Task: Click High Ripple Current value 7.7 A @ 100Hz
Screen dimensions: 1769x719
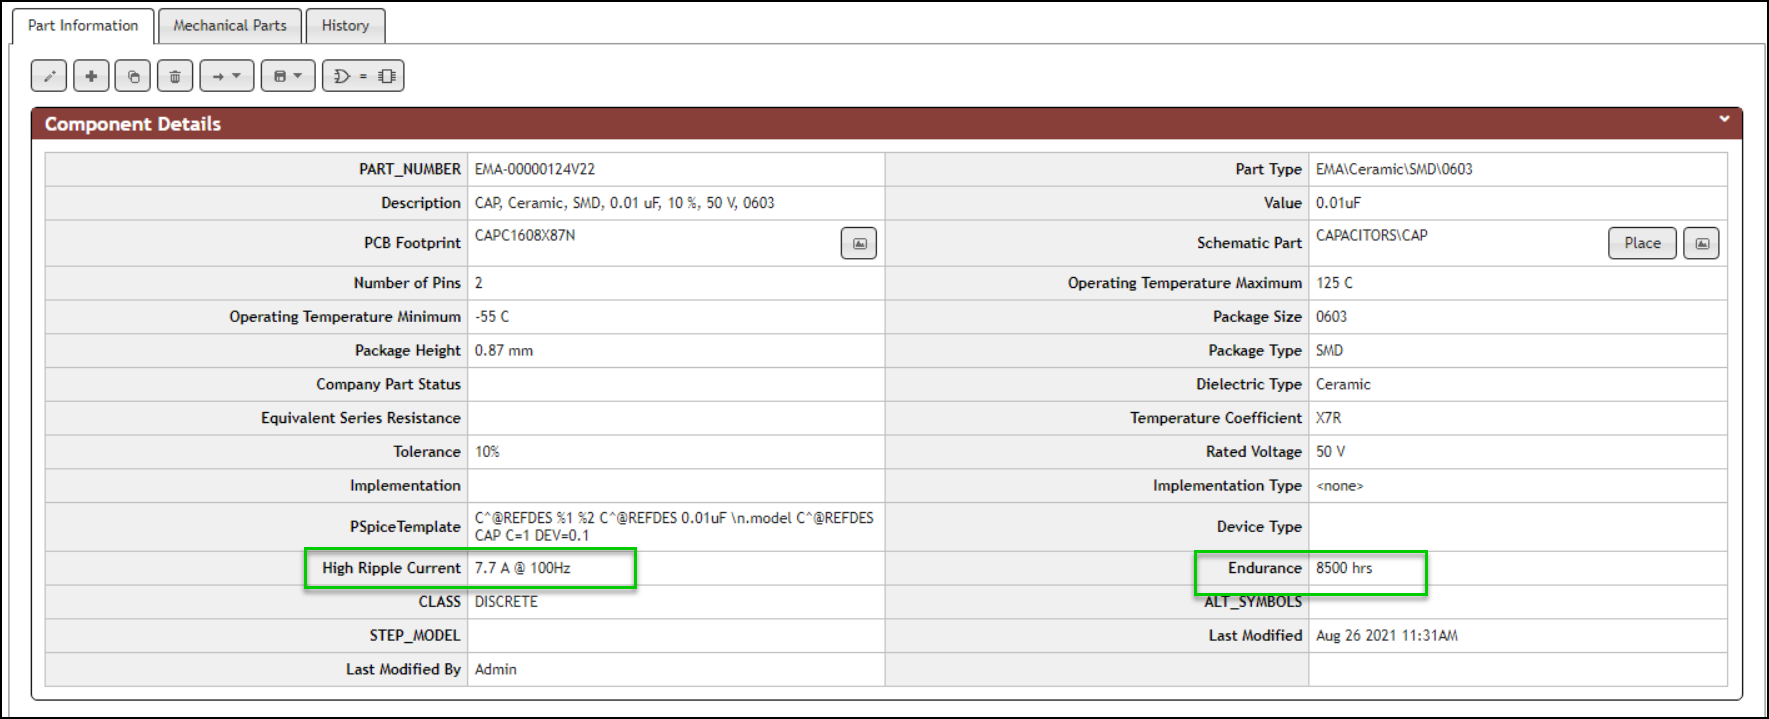Action: 523,568
